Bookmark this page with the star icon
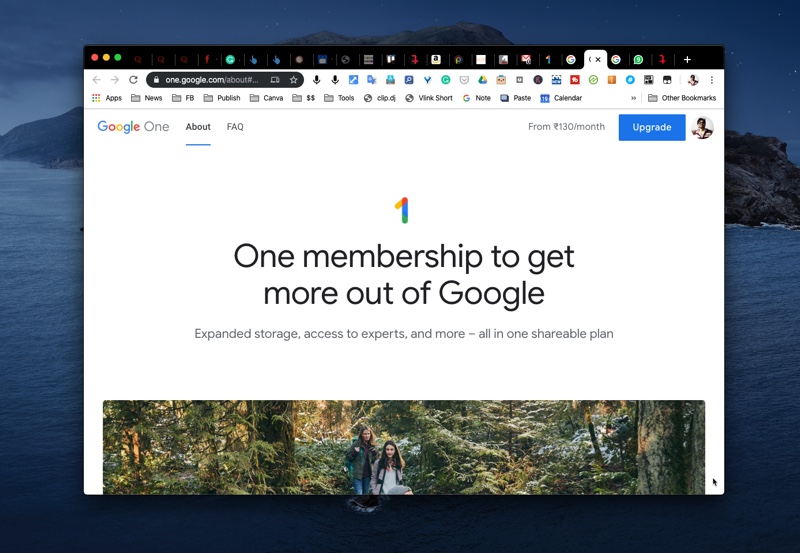The width and height of the screenshot is (800, 553). tap(293, 80)
